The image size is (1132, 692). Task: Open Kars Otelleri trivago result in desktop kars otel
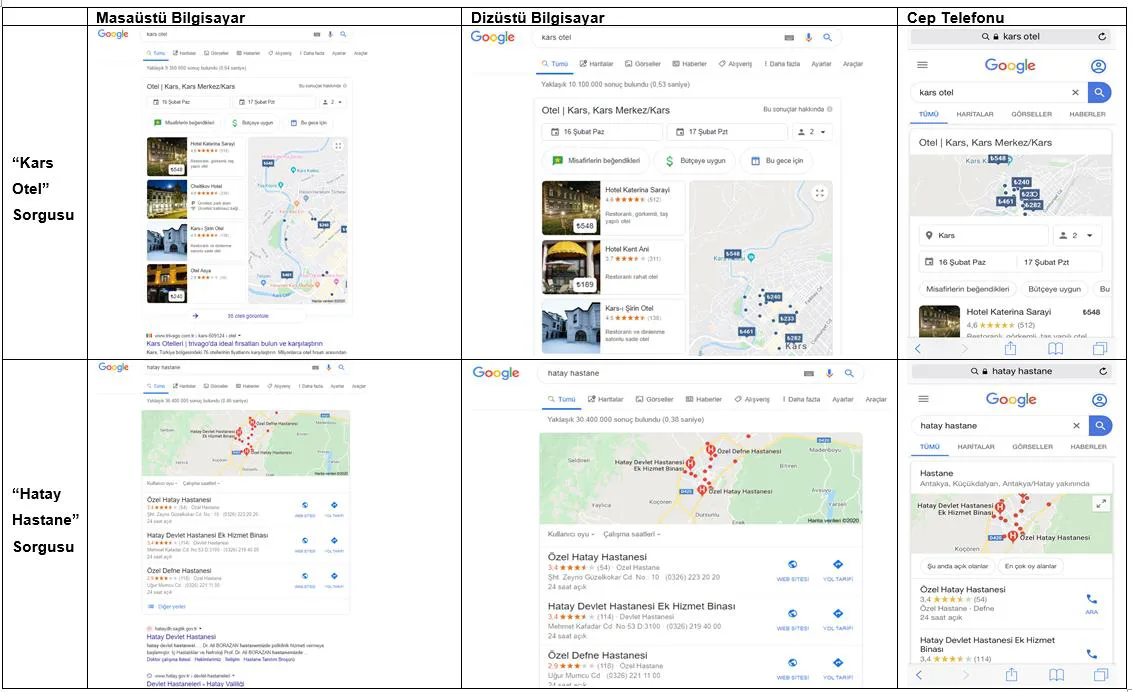(x=235, y=343)
